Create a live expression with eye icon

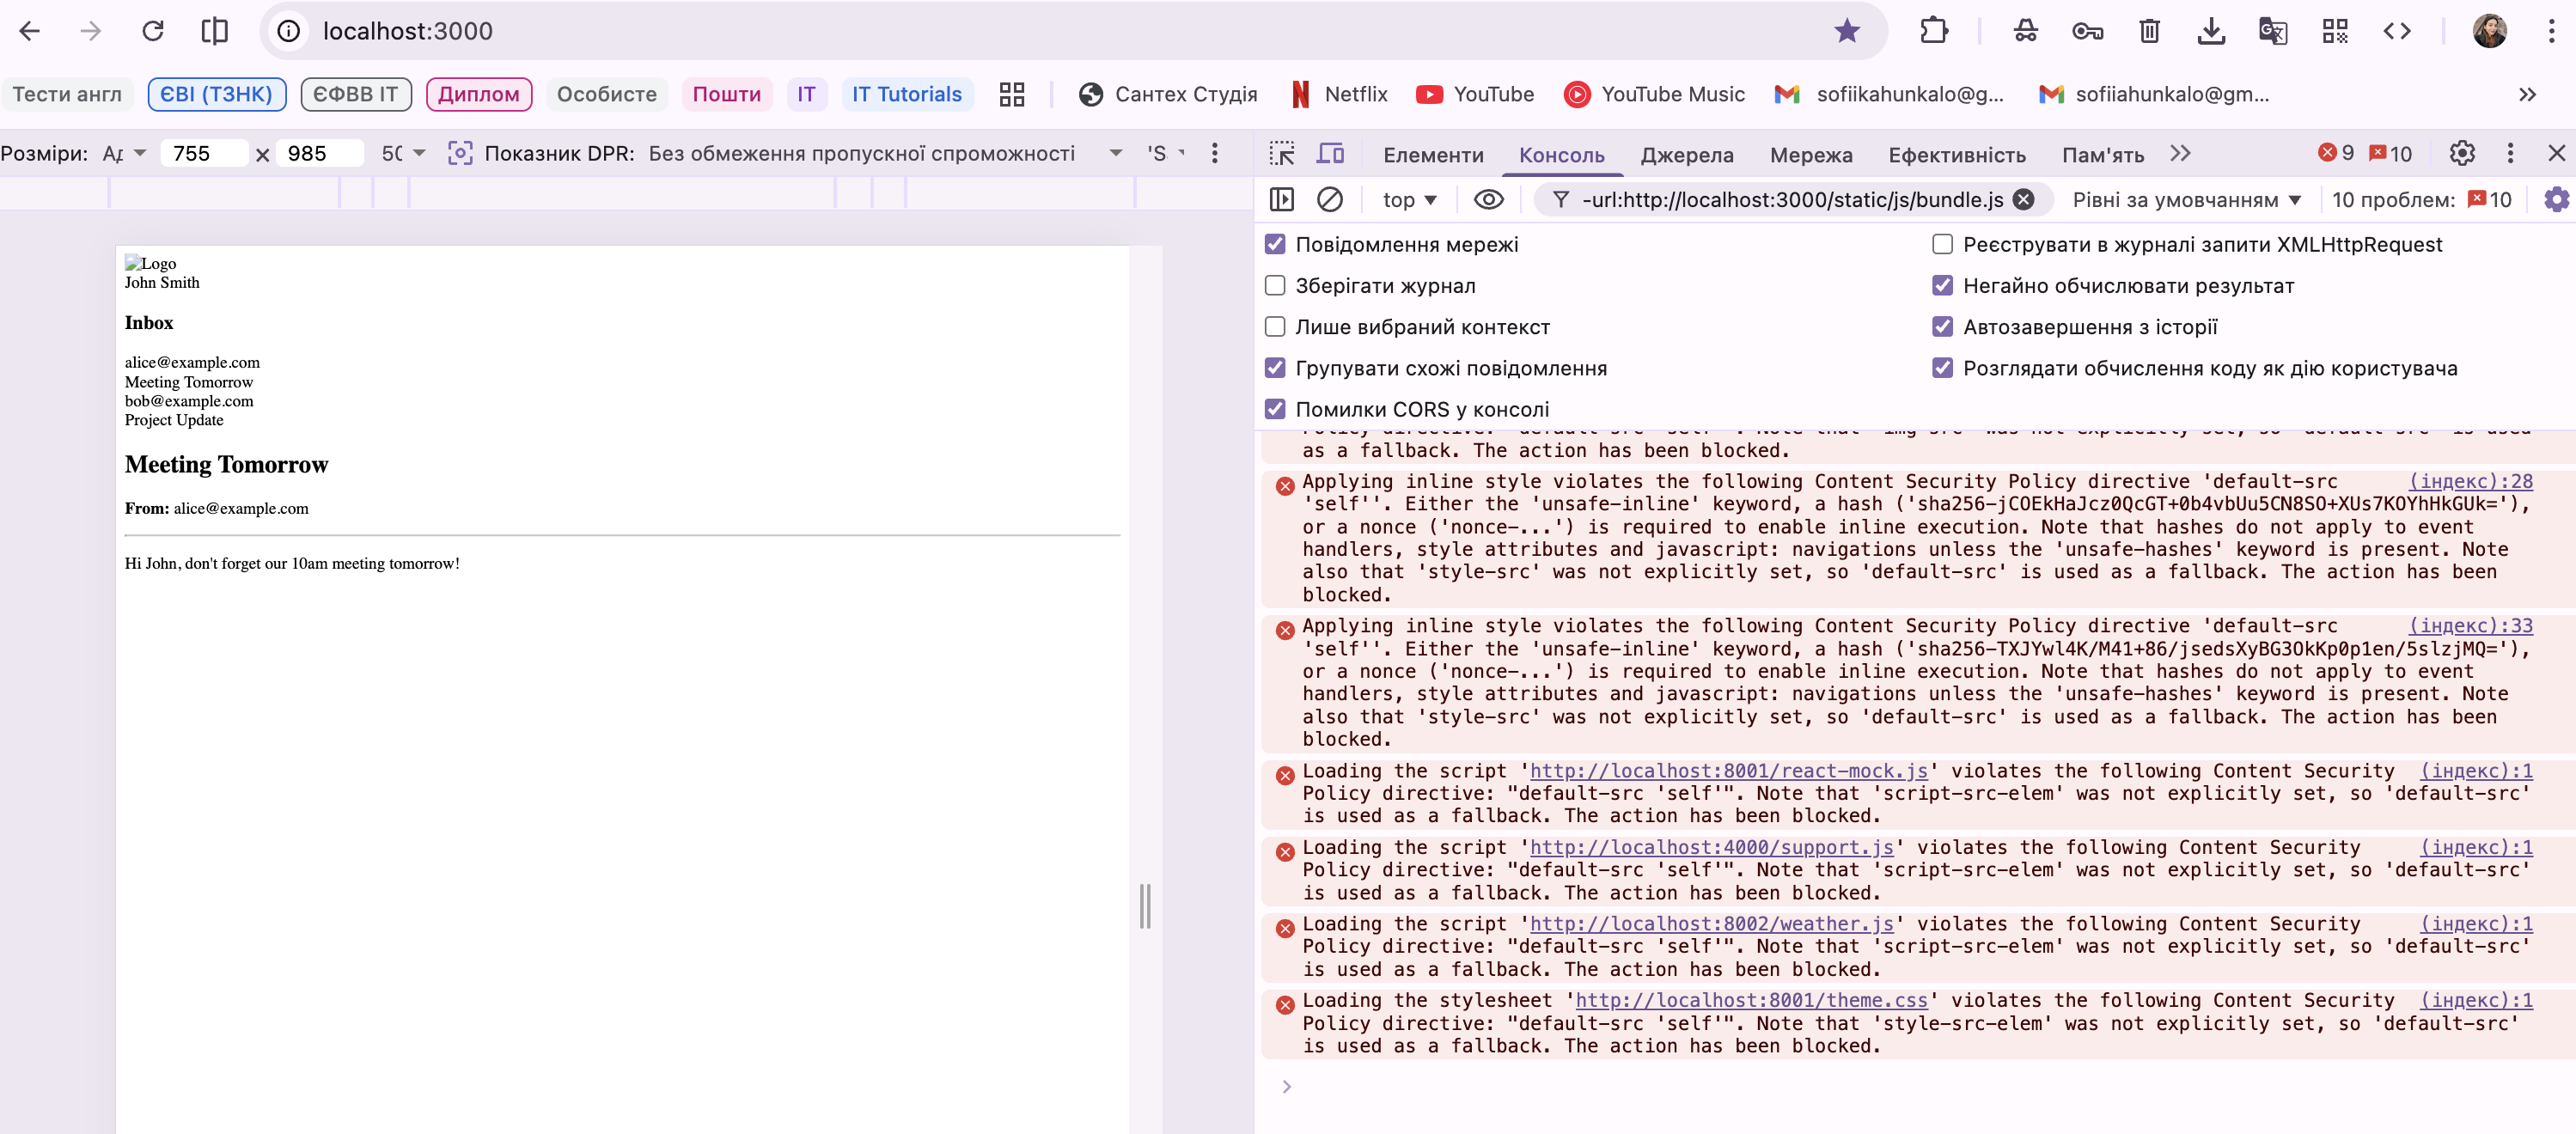pyautogui.click(x=1488, y=199)
